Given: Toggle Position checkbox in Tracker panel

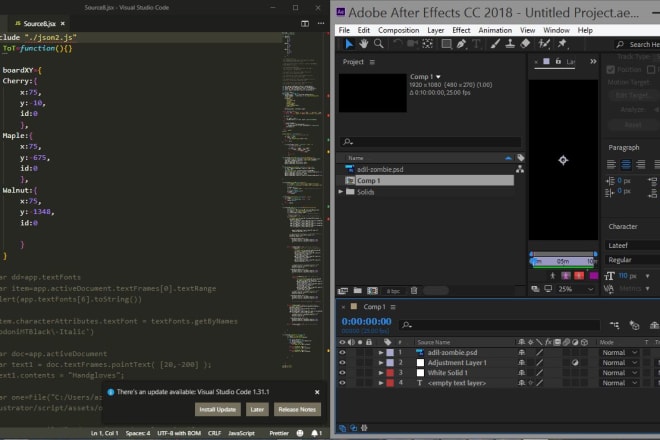Looking at the screenshot, I should 611,69.
